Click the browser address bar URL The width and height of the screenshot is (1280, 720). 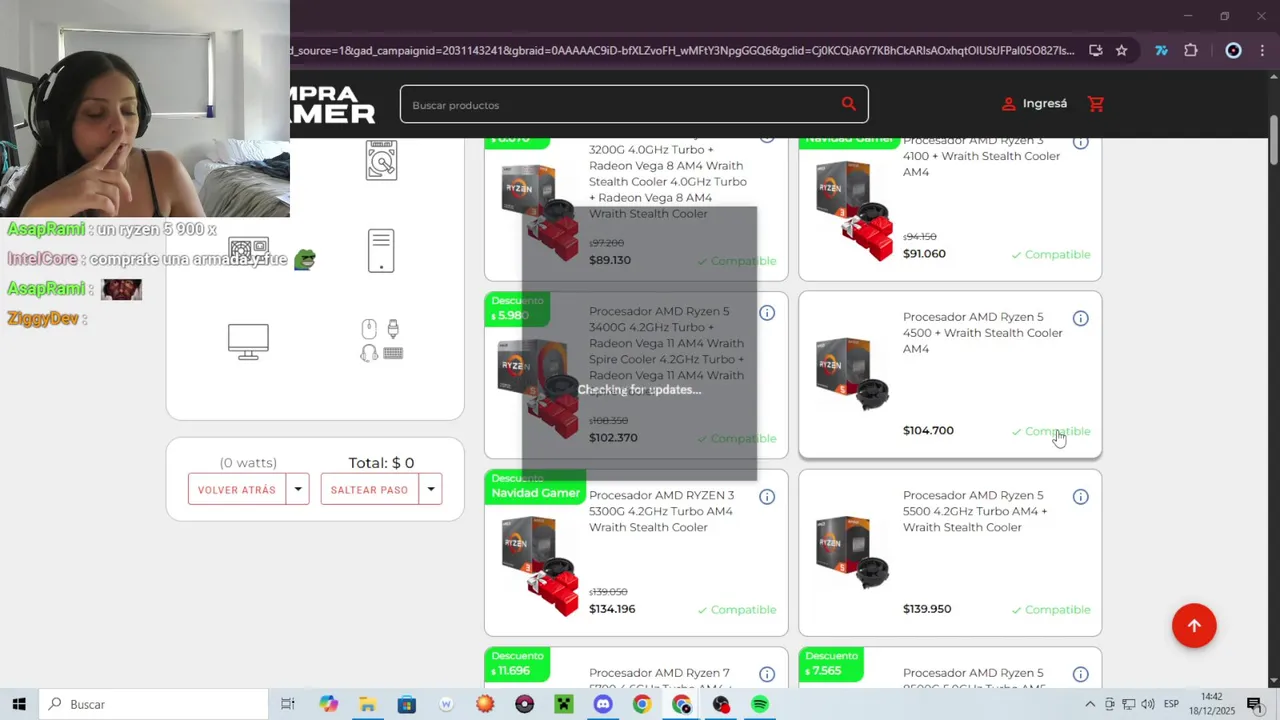(682, 51)
